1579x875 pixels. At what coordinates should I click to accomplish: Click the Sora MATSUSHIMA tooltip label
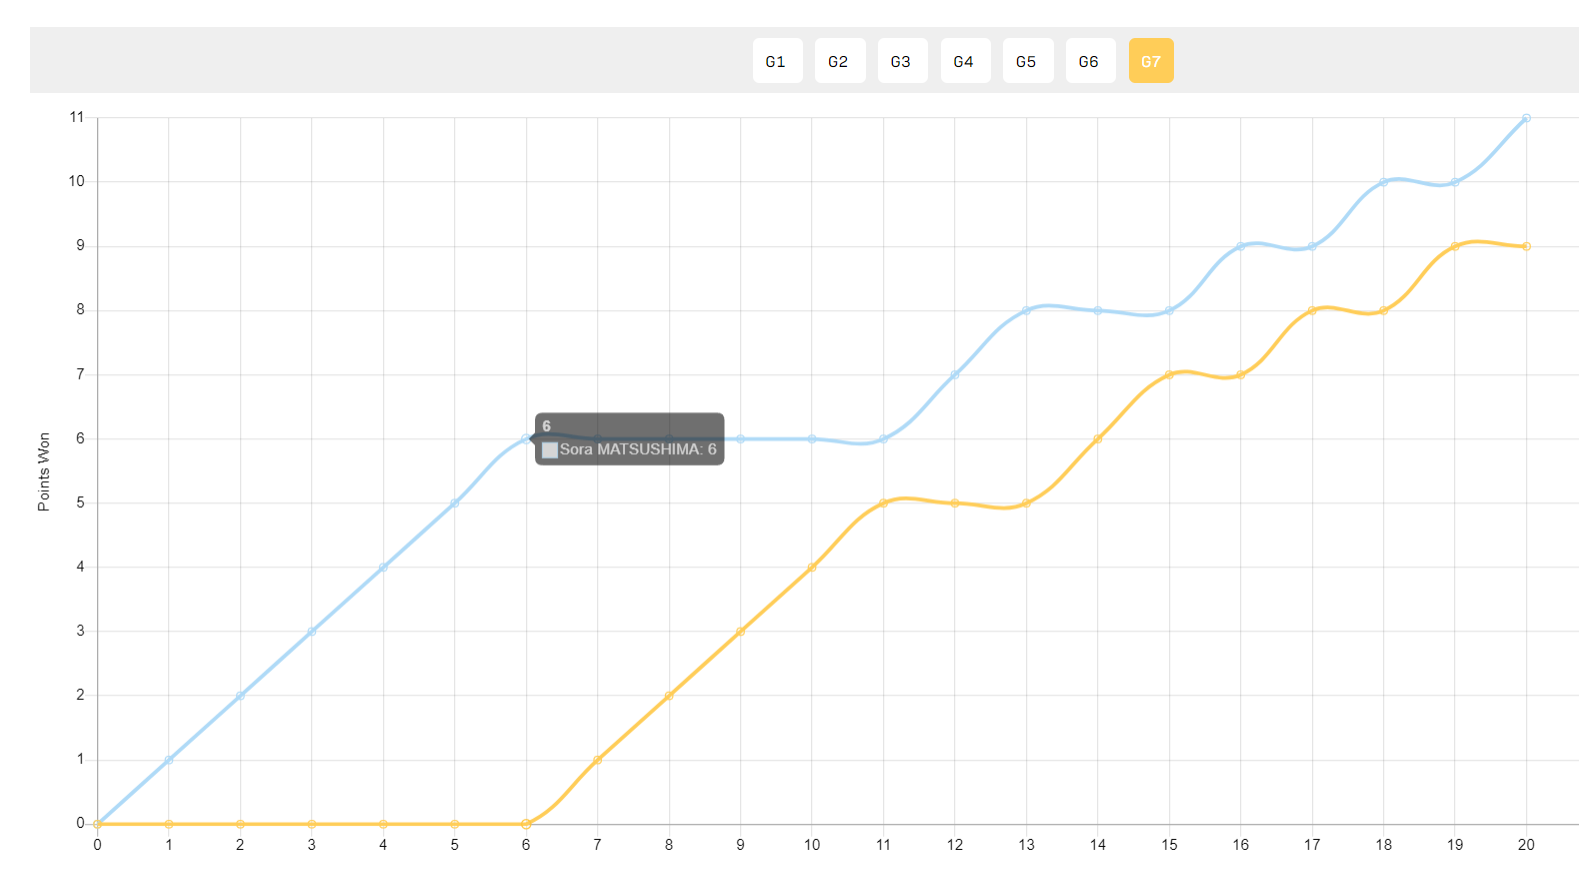click(638, 450)
